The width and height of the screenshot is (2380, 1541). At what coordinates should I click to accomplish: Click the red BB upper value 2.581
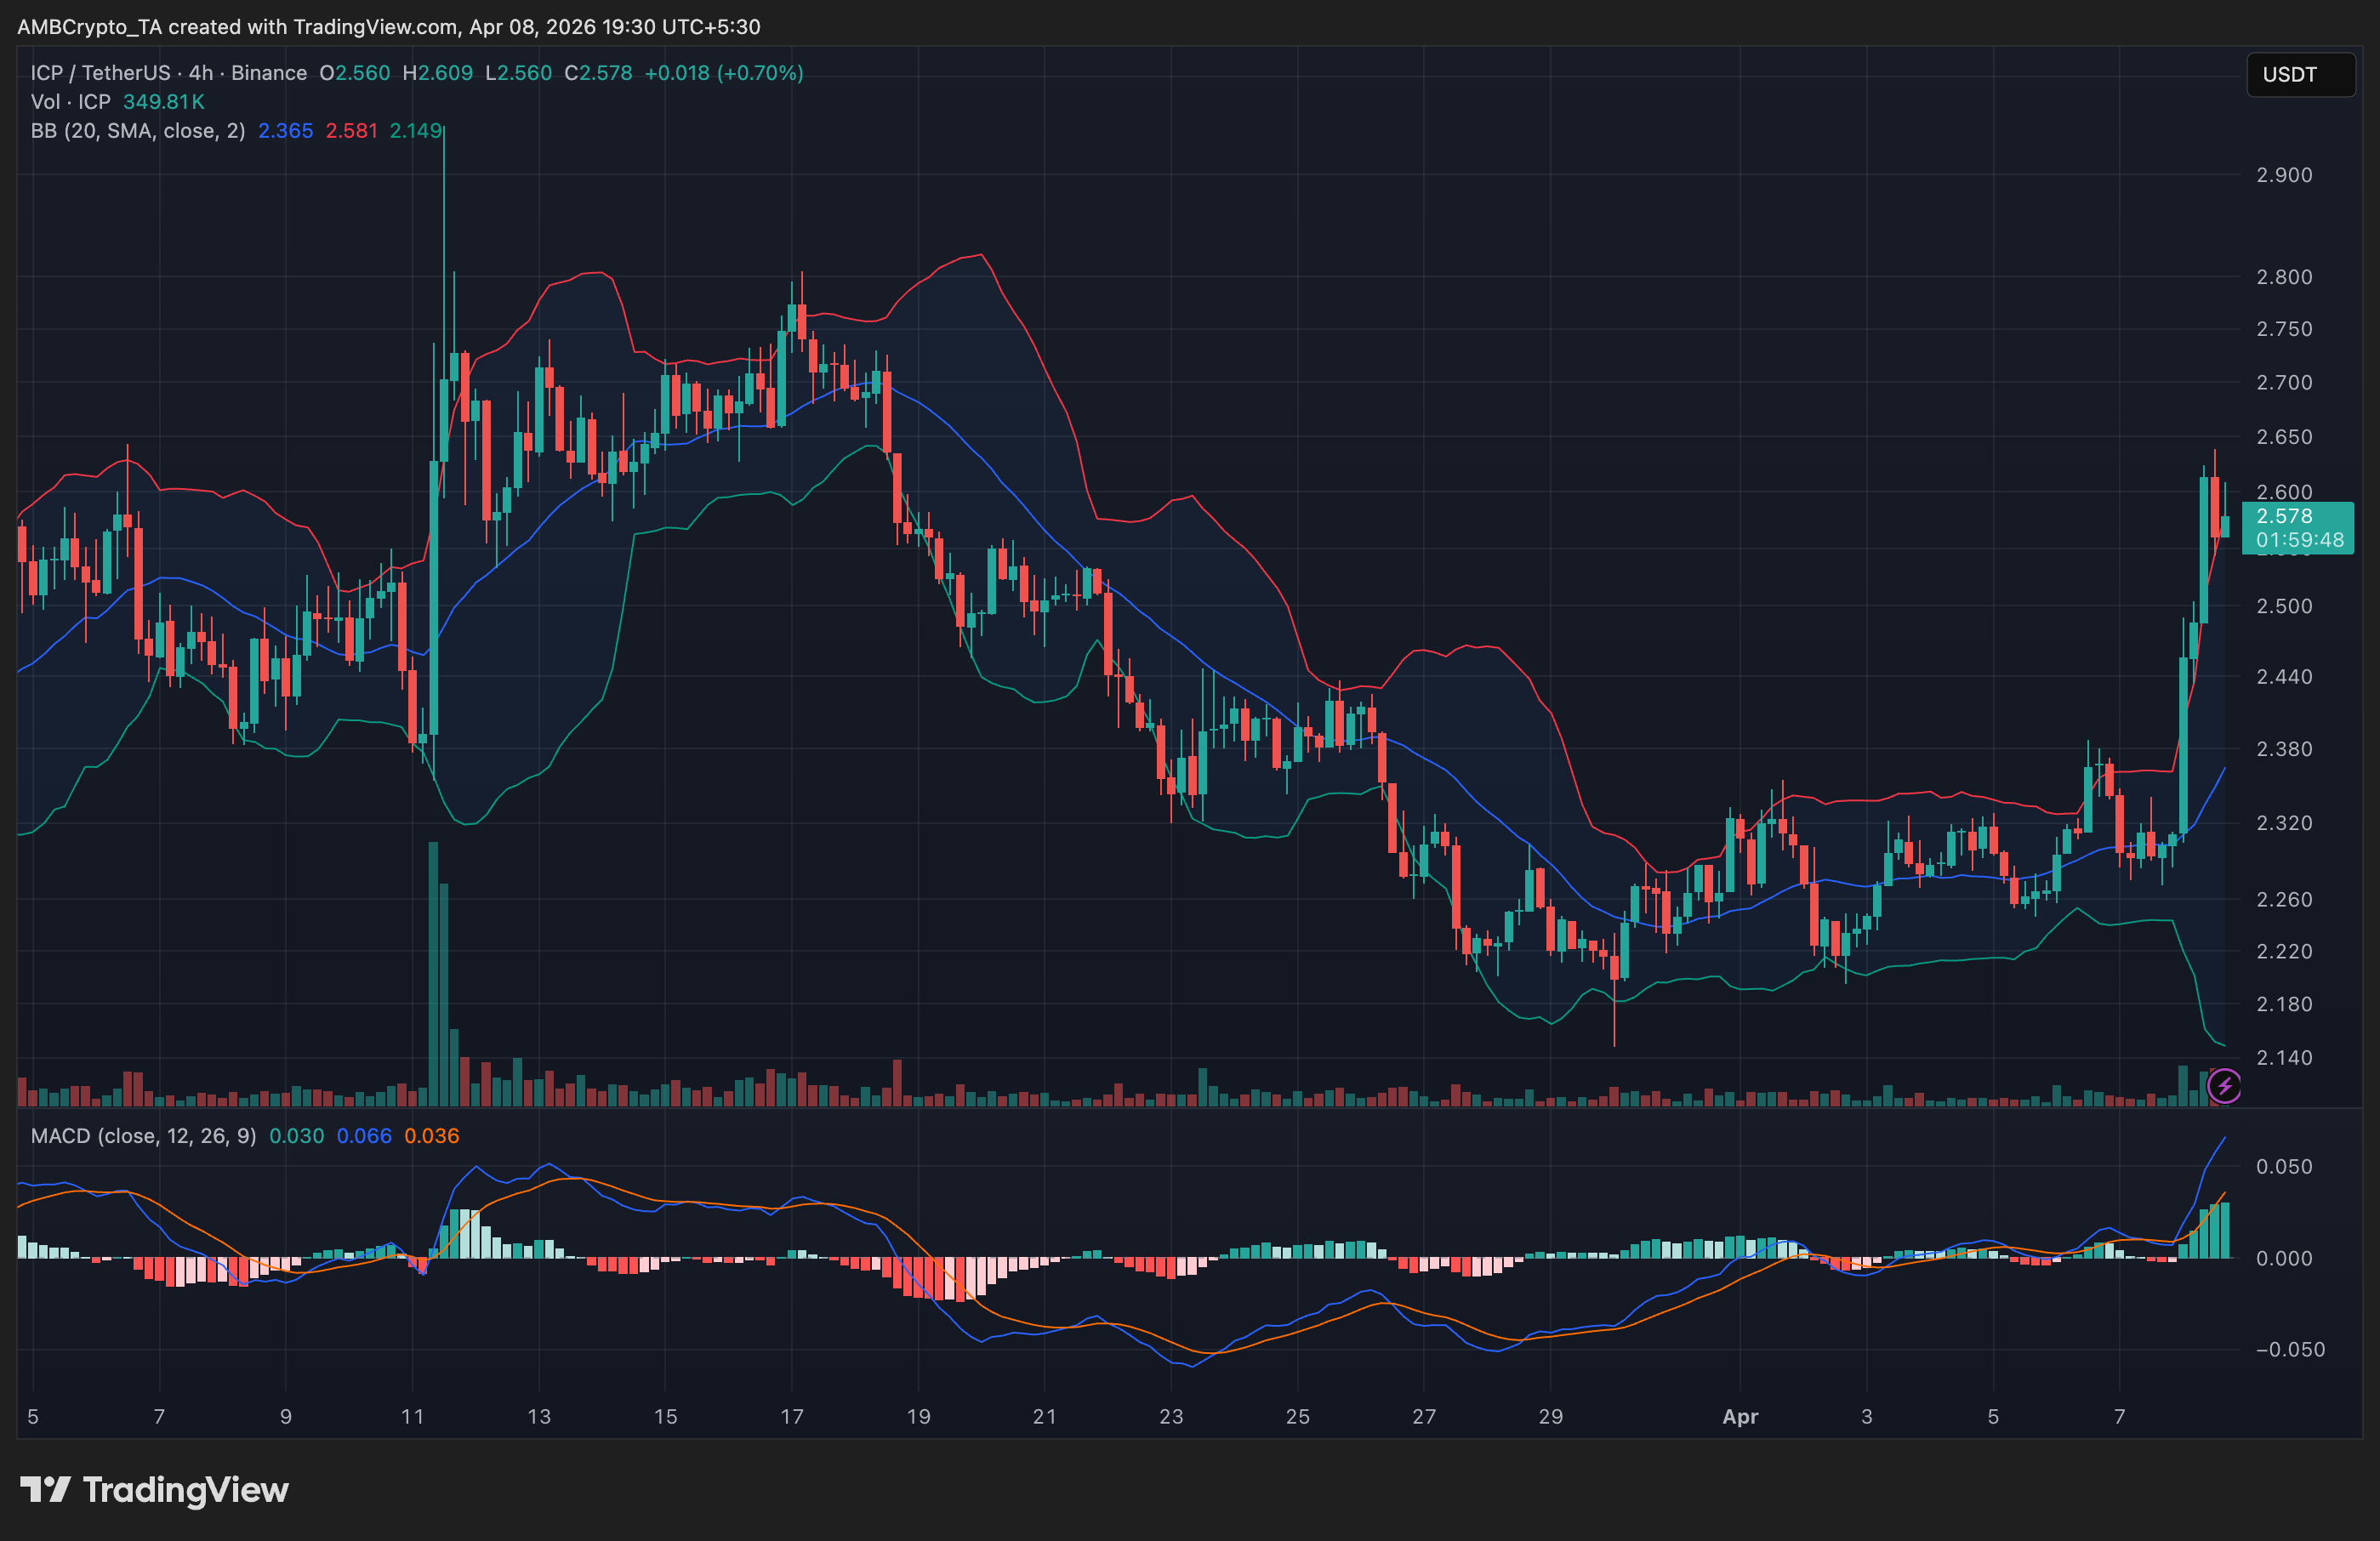coord(351,131)
